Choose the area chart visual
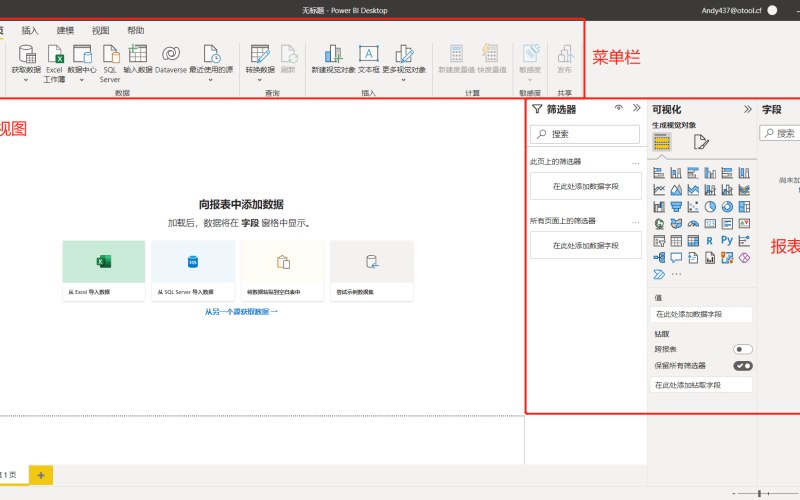 click(x=676, y=190)
